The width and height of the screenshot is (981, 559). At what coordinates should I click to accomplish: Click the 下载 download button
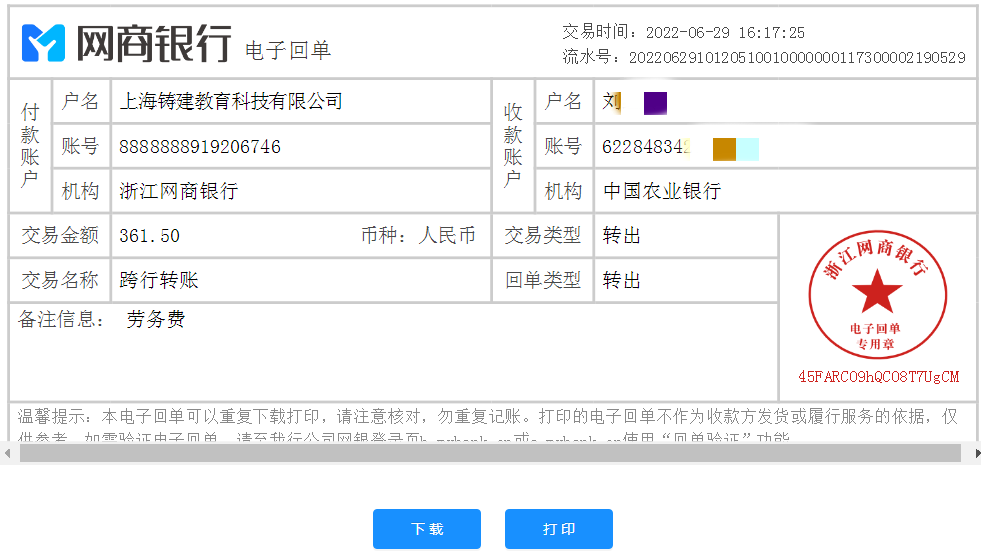point(427,529)
